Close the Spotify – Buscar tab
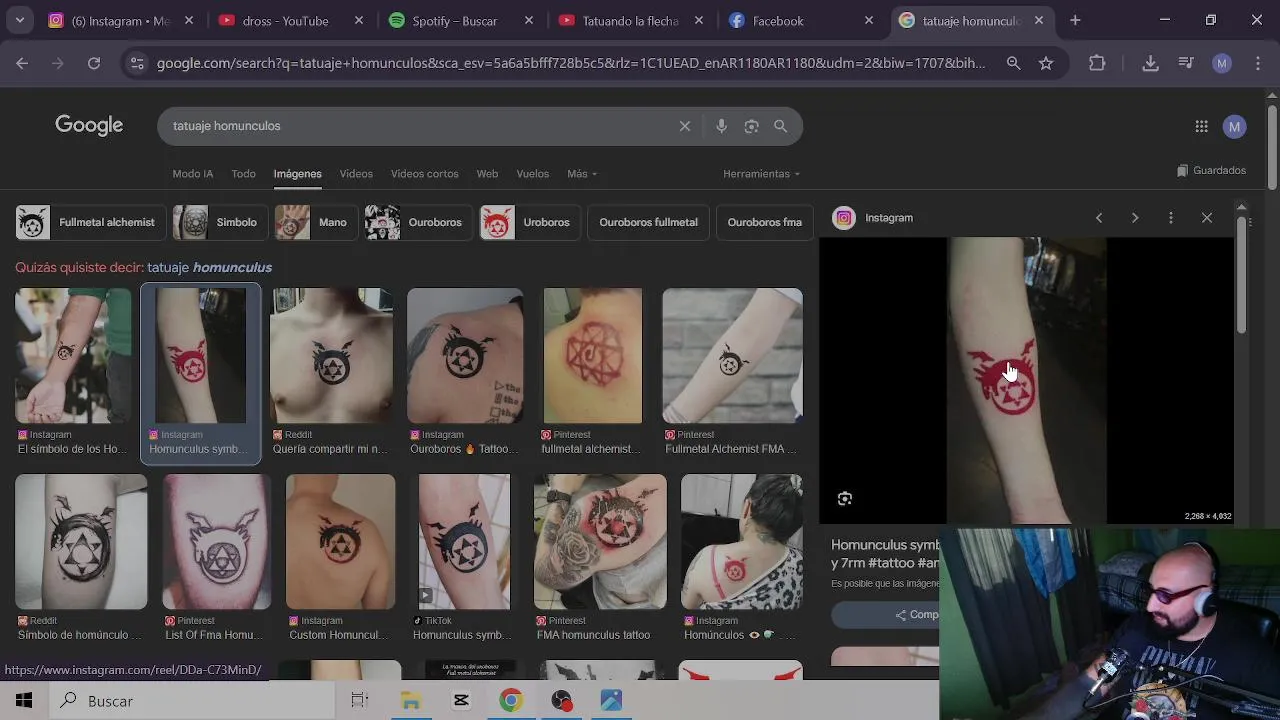This screenshot has width=1280, height=720. pos(529,20)
